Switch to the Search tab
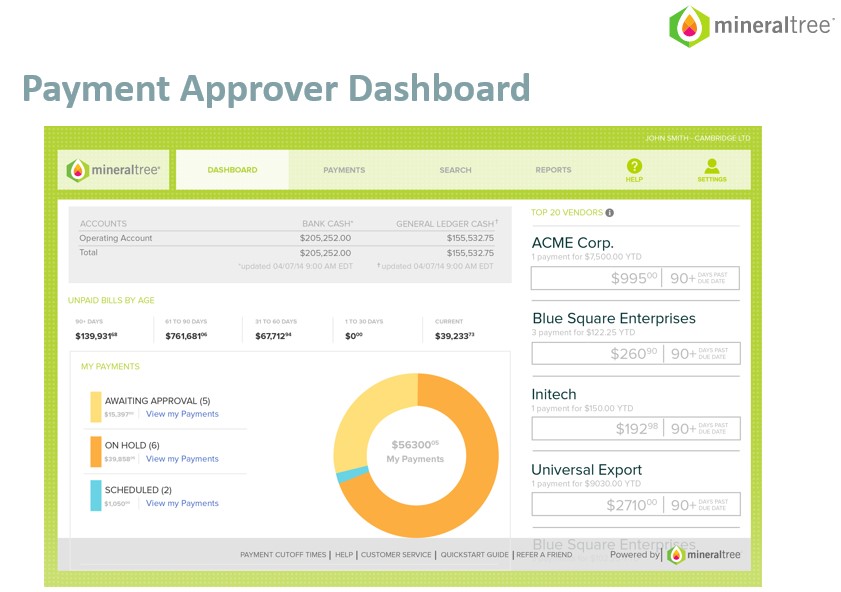This screenshot has width=841, height=592. [x=455, y=170]
